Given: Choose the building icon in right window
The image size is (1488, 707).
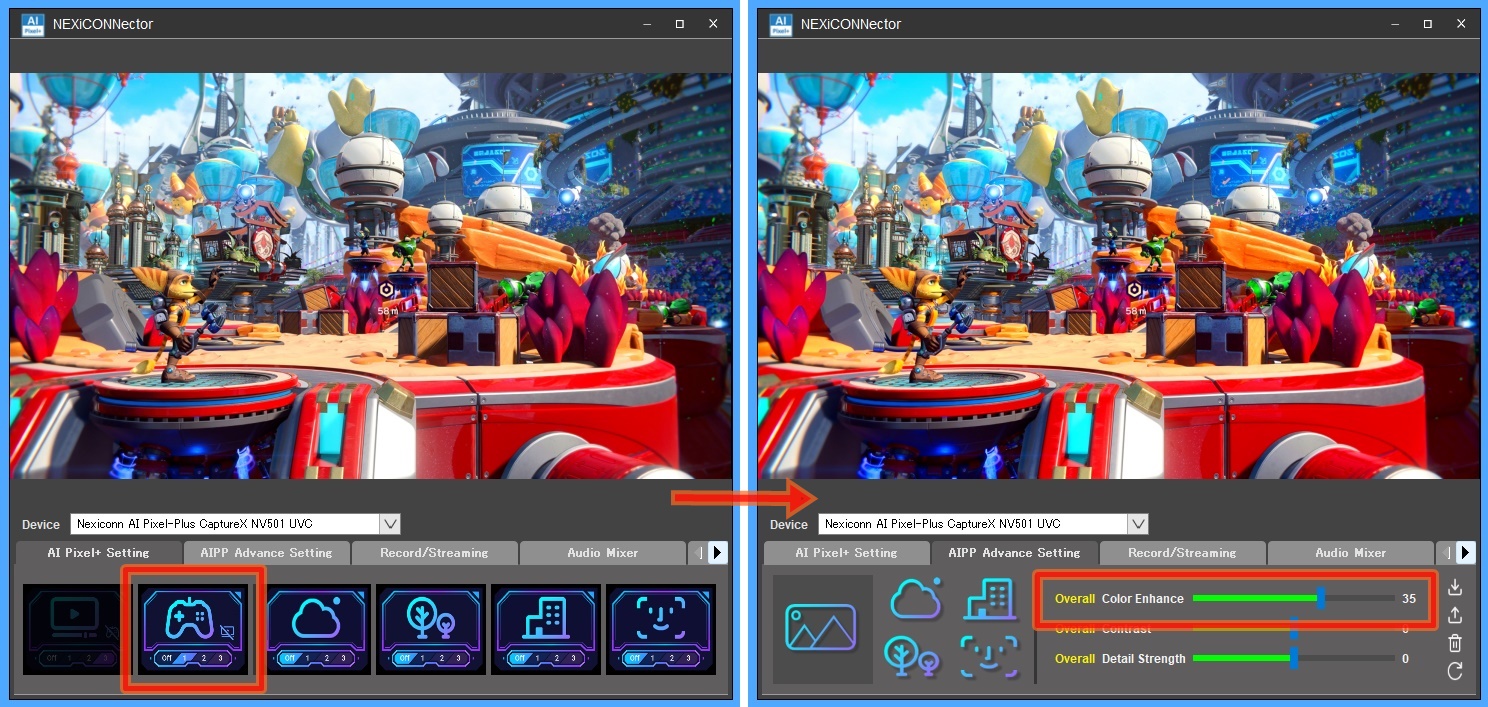Looking at the screenshot, I should 989,598.
